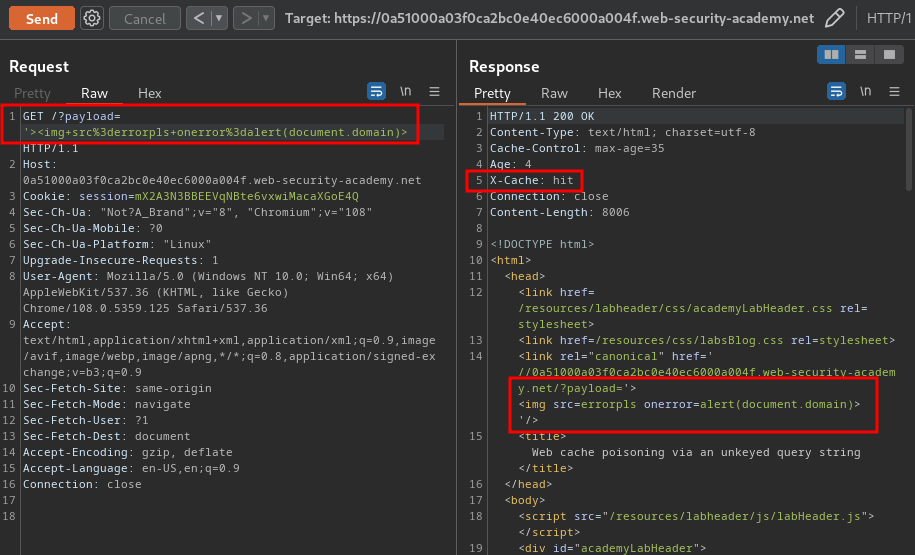The width and height of the screenshot is (915, 555).
Task: Go forward to next request arrow
Action: click(246, 19)
